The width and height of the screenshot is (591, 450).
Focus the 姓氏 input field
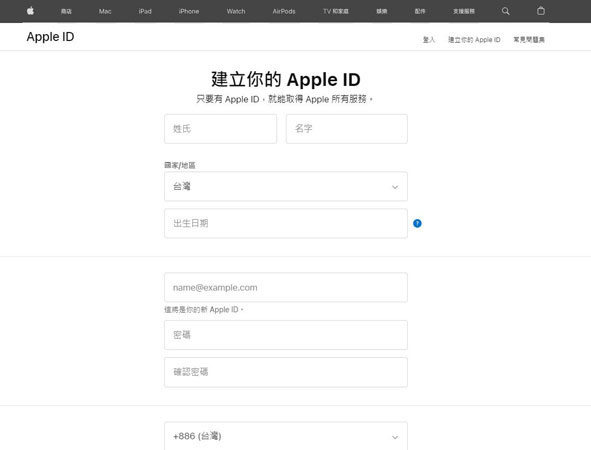(x=220, y=129)
